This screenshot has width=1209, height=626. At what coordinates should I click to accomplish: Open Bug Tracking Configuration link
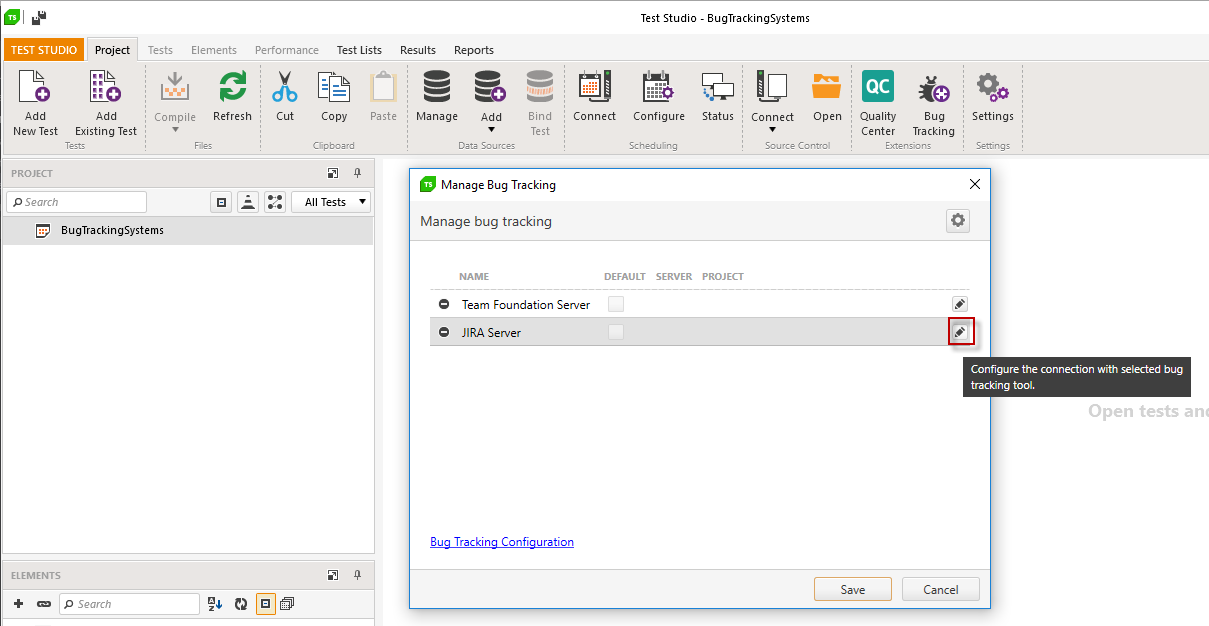501,542
